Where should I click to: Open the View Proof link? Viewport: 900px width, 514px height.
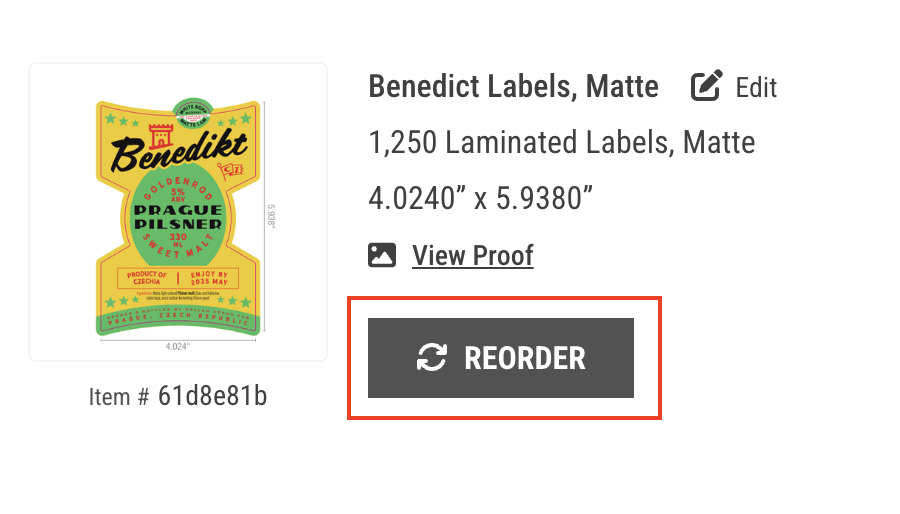pos(473,256)
